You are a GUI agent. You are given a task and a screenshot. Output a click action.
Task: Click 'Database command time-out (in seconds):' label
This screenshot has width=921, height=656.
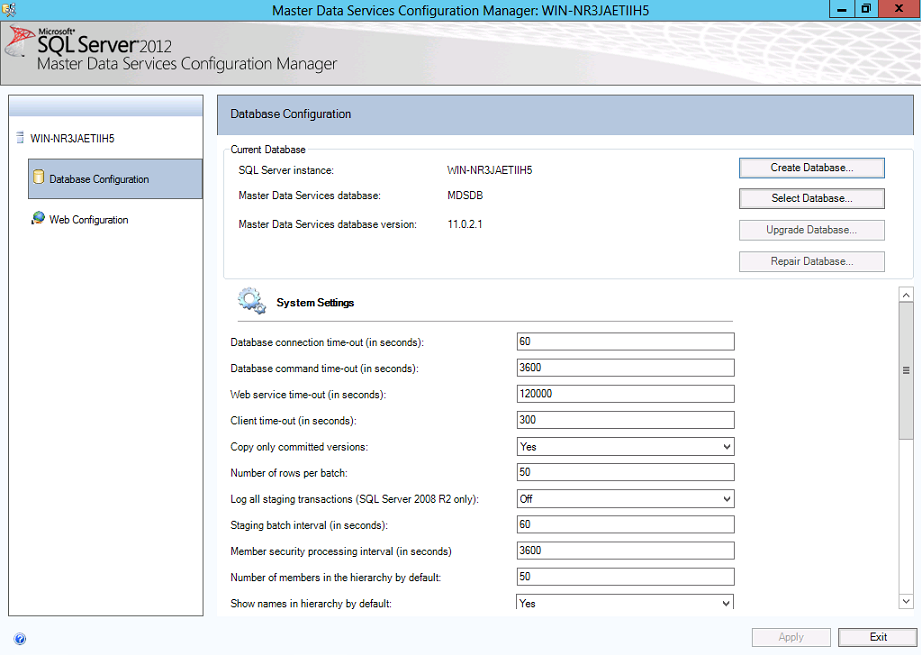[325, 369]
